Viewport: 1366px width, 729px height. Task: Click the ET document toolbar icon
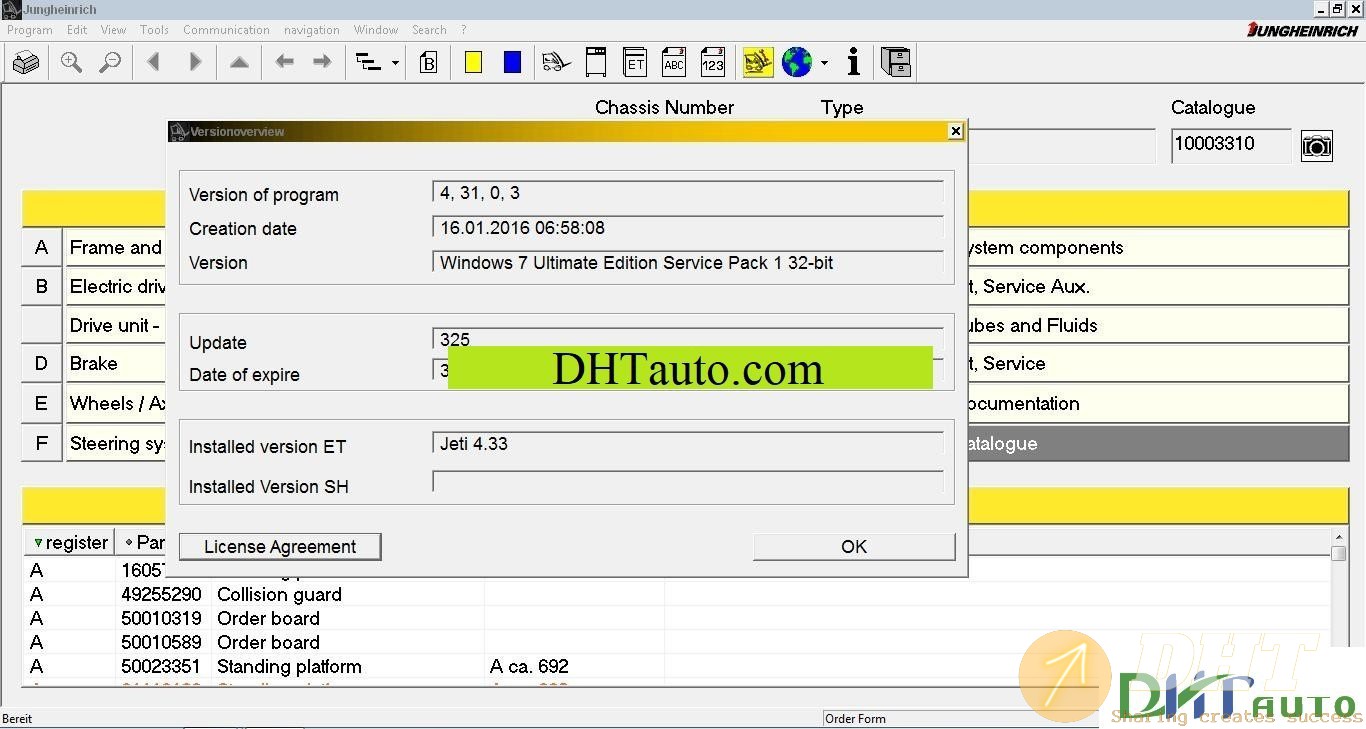(635, 62)
